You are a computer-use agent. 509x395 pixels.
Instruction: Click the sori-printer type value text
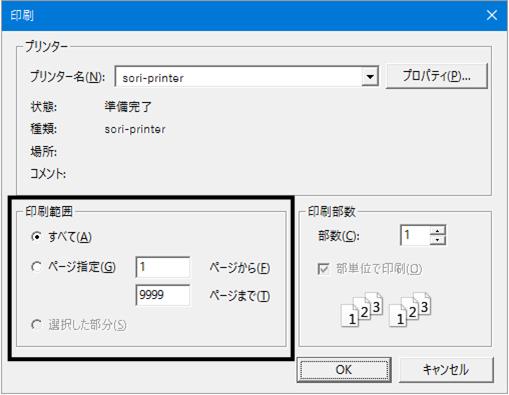tap(135, 129)
